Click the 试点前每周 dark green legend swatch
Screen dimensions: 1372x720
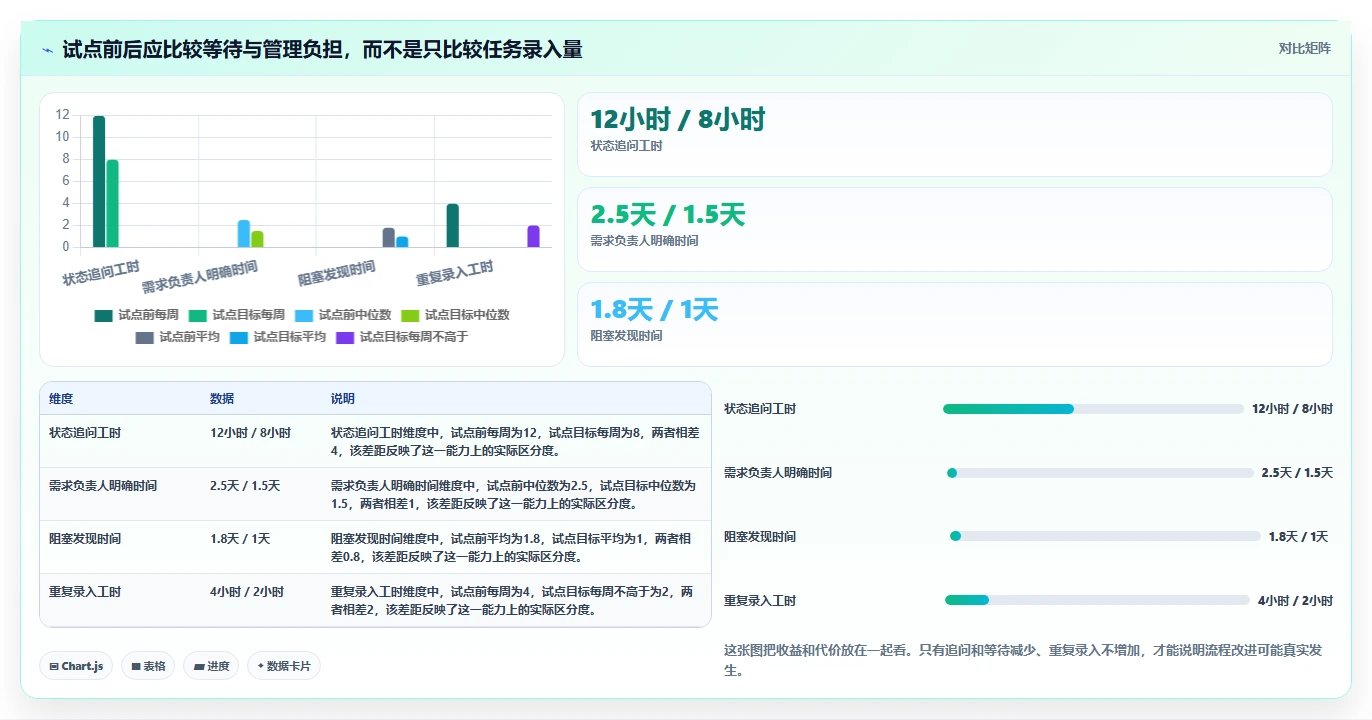(x=104, y=315)
